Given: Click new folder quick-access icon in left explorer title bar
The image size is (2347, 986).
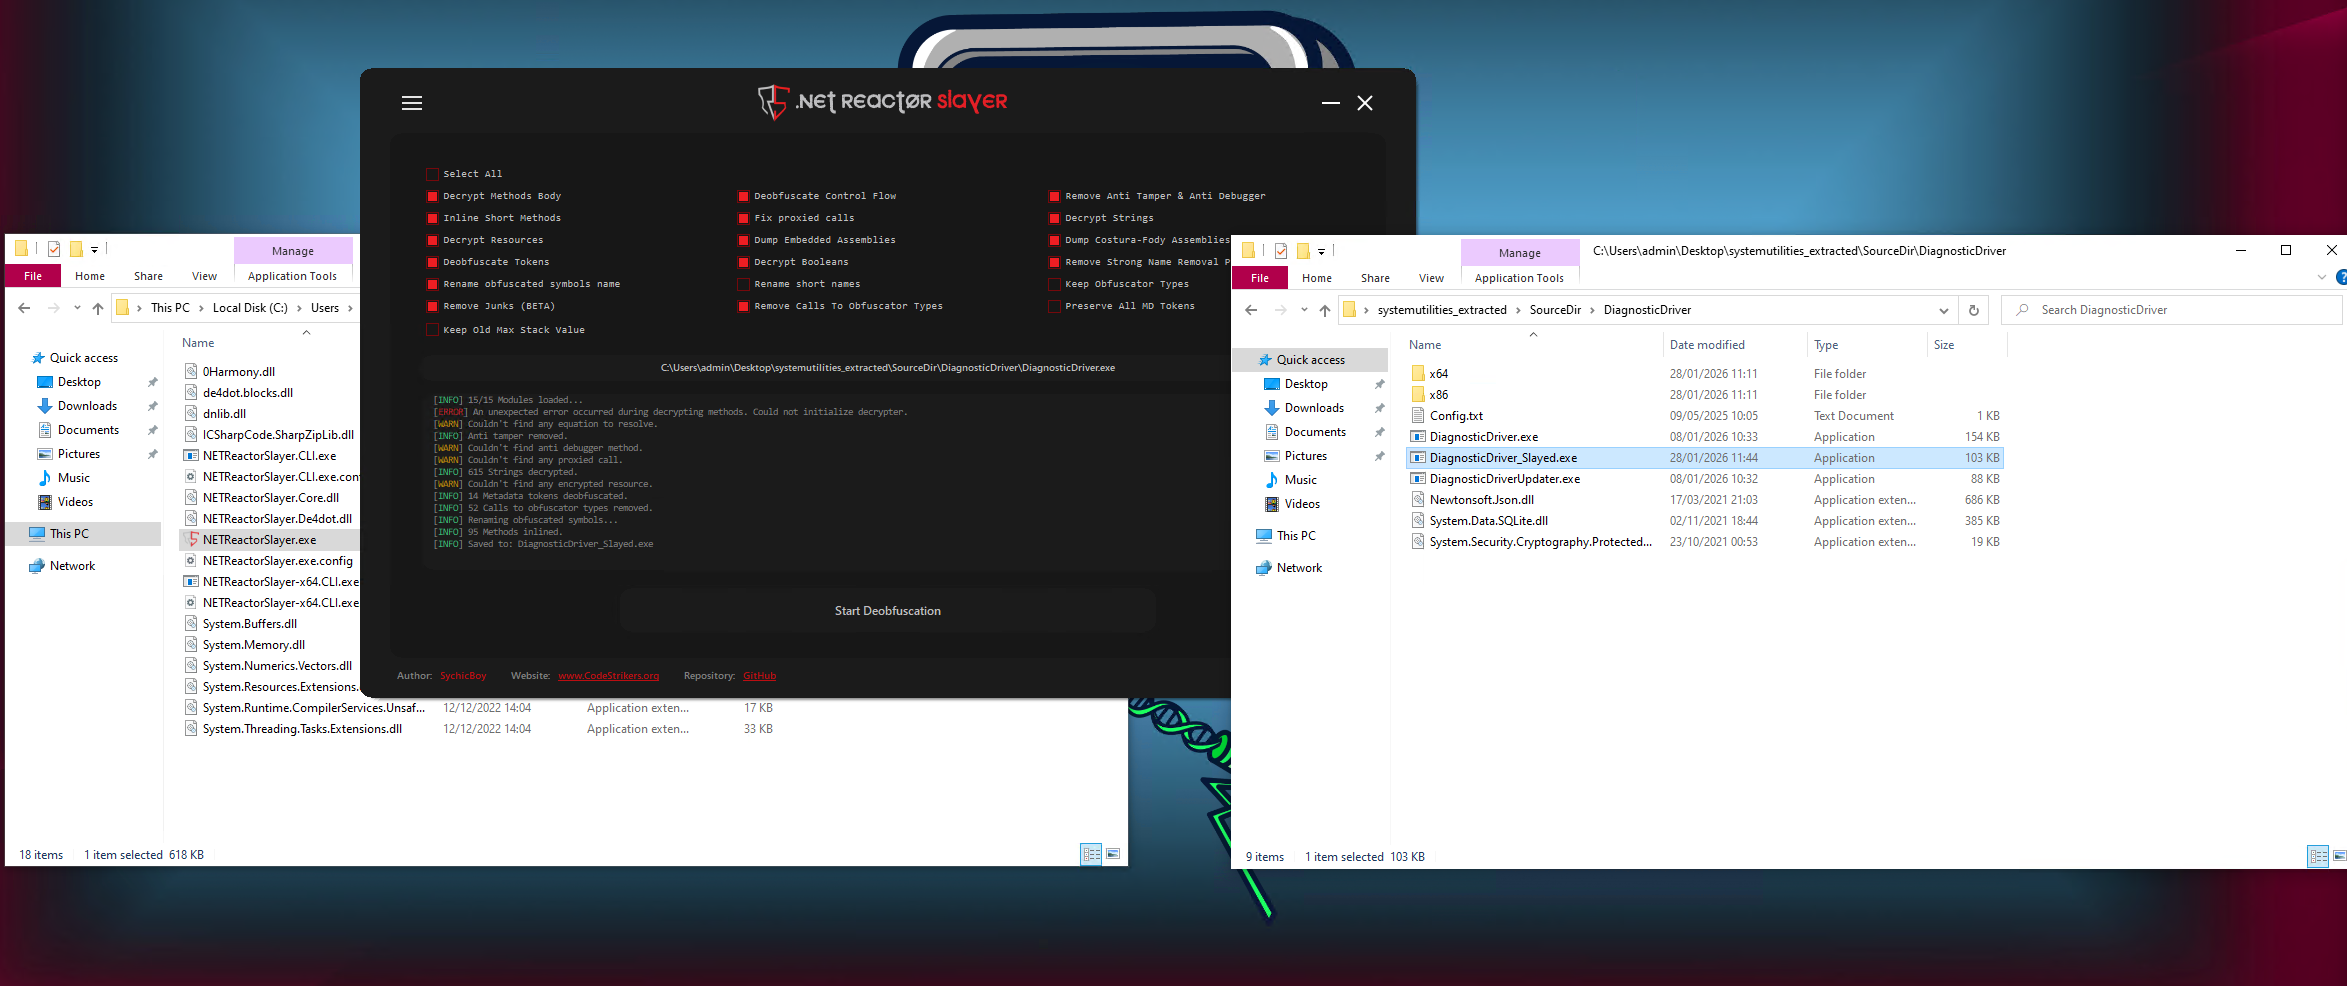Looking at the screenshot, I should (75, 249).
